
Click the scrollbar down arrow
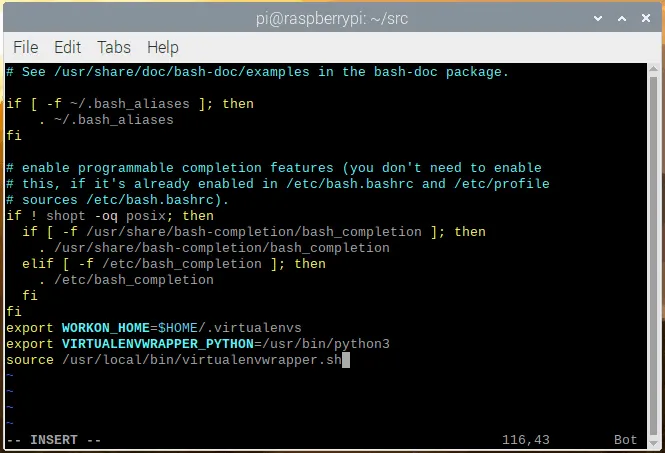coord(654,444)
